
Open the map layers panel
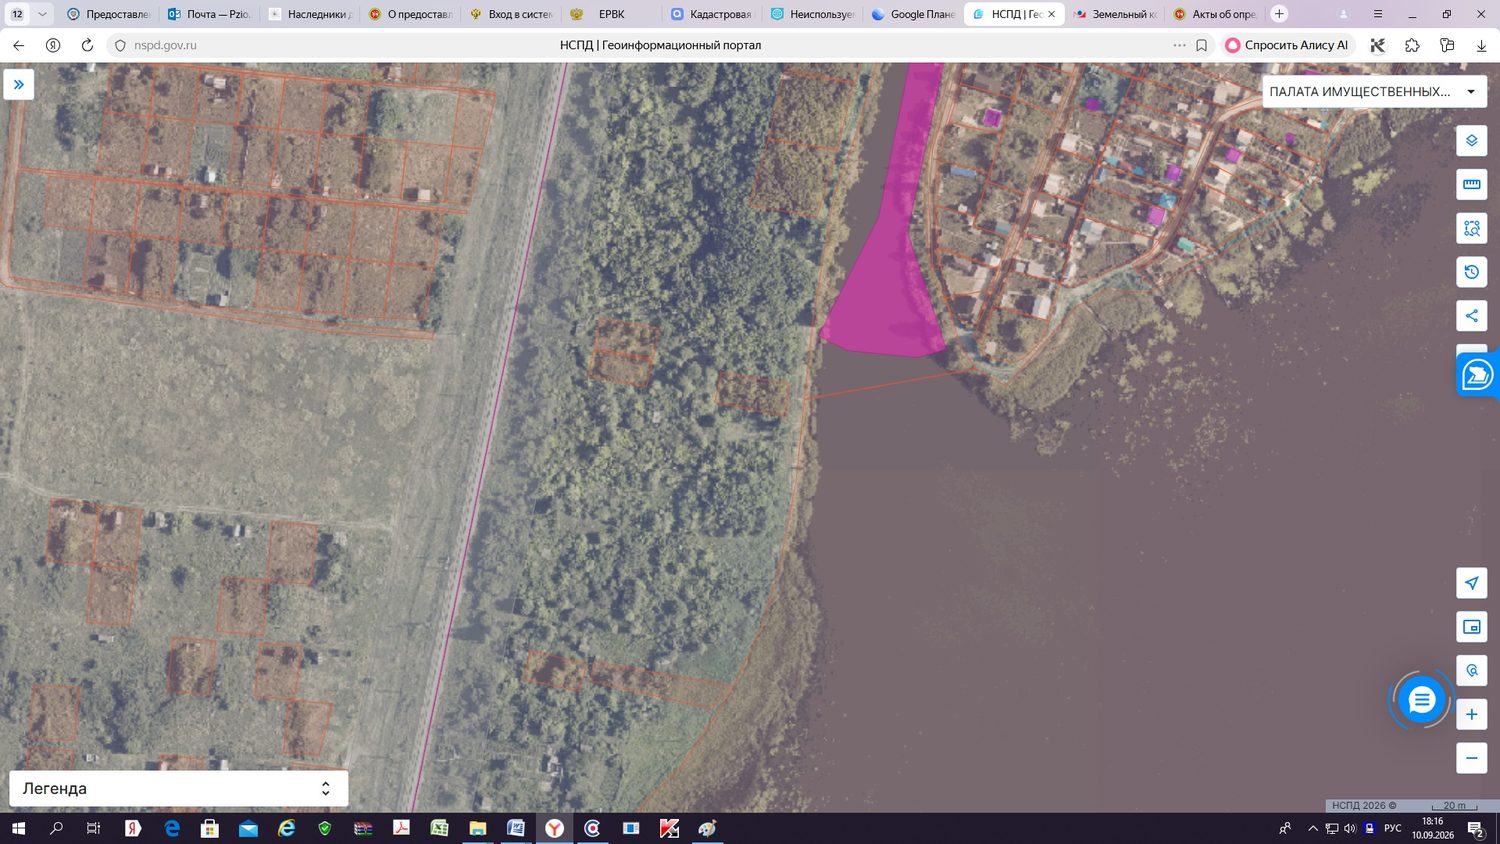coord(1471,141)
